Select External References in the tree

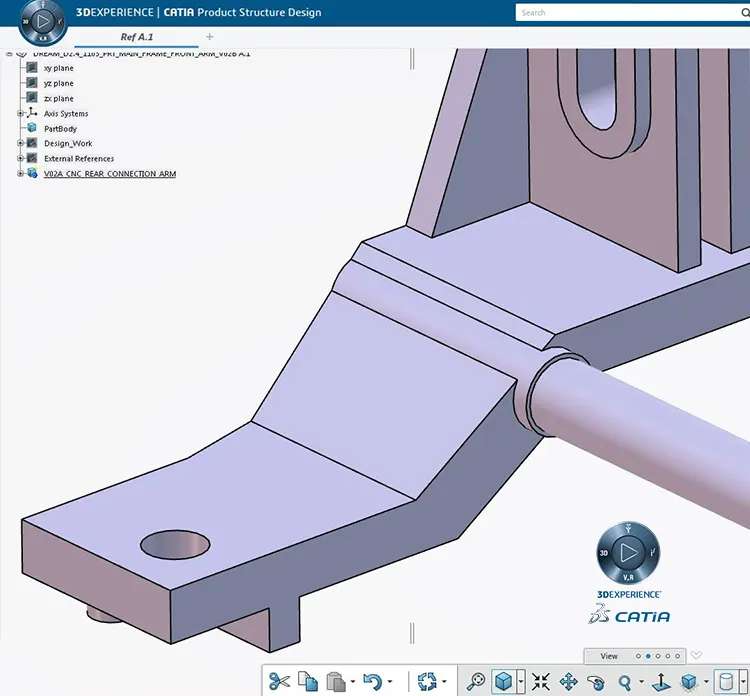coord(79,158)
